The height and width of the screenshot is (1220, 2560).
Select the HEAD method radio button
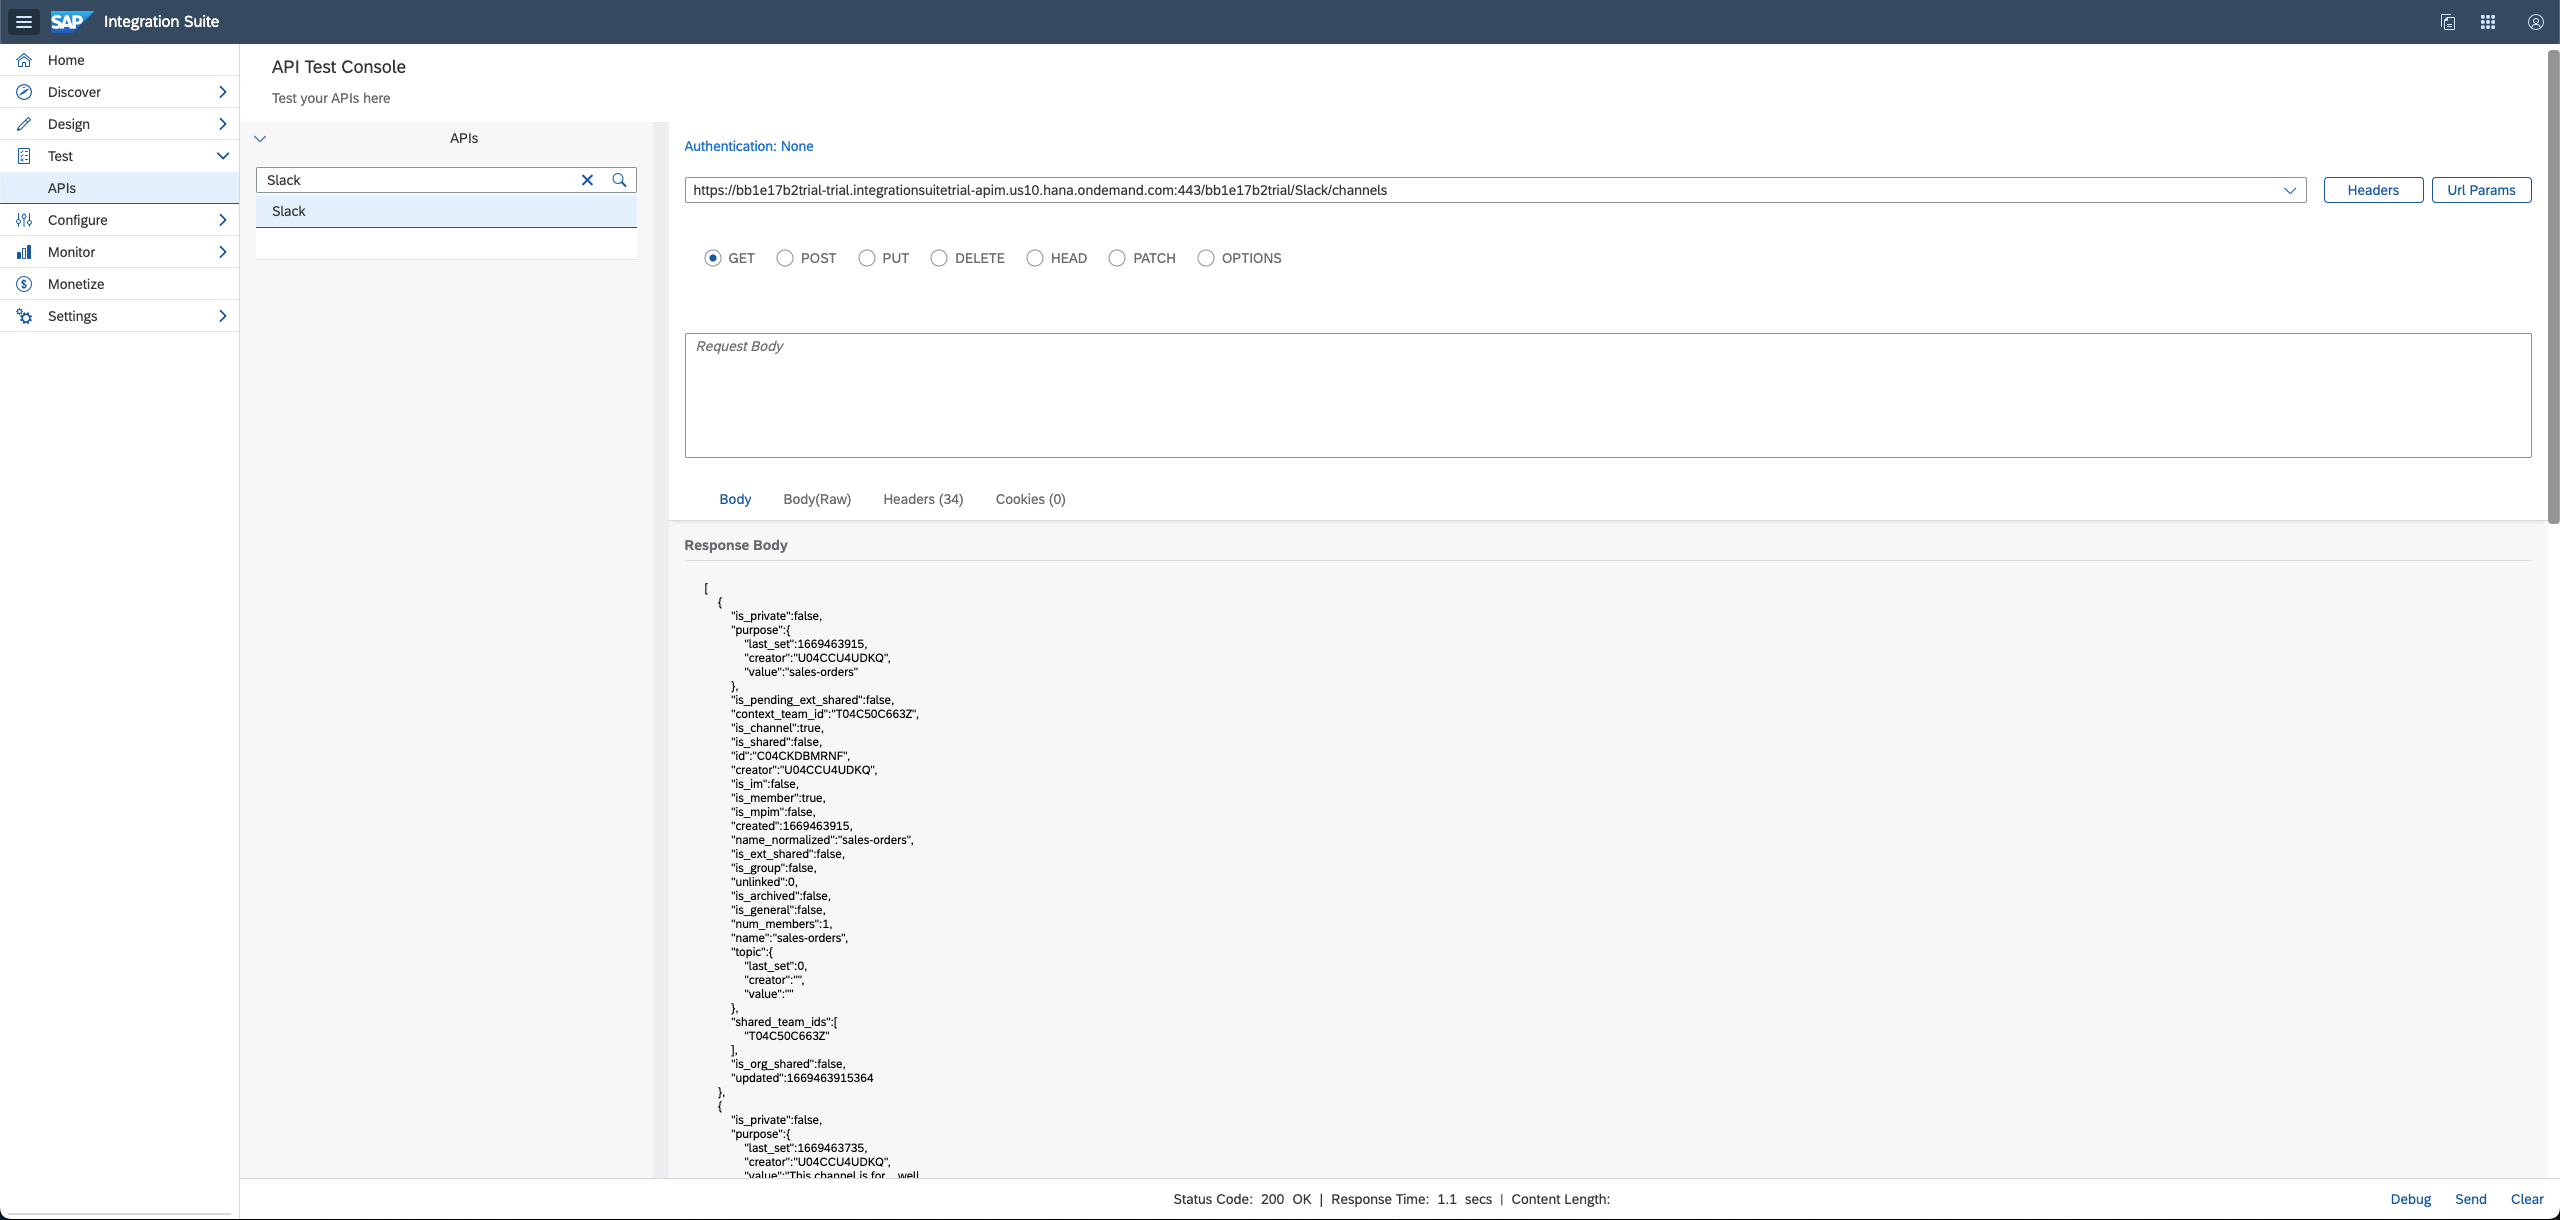click(x=1035, y=258)
